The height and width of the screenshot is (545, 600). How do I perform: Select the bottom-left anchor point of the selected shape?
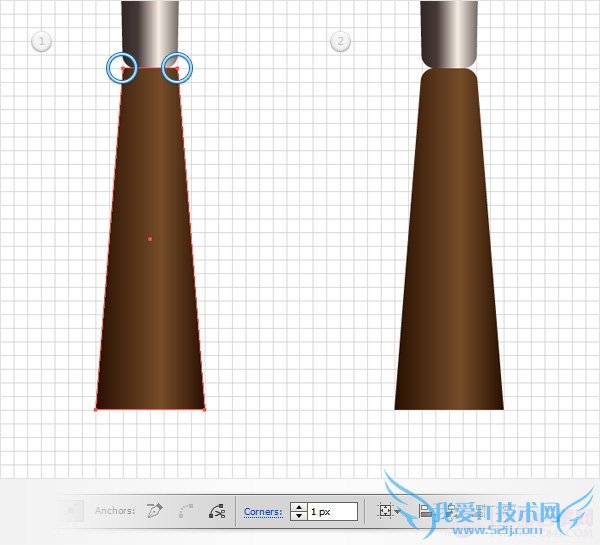coord(96,410)
